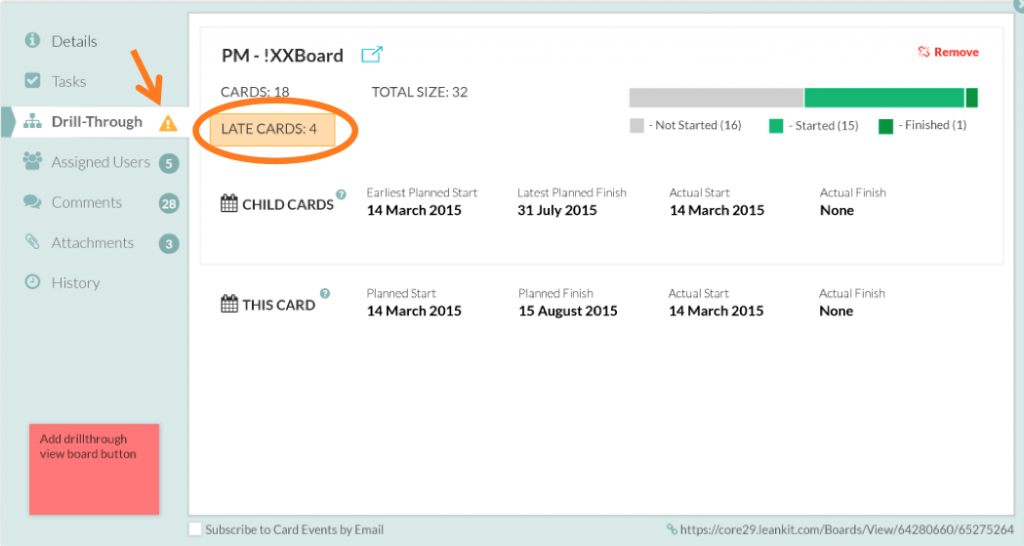Click the Child Cards calendar icon
This screenshot has width=1024, height=546.
point(229,203)
